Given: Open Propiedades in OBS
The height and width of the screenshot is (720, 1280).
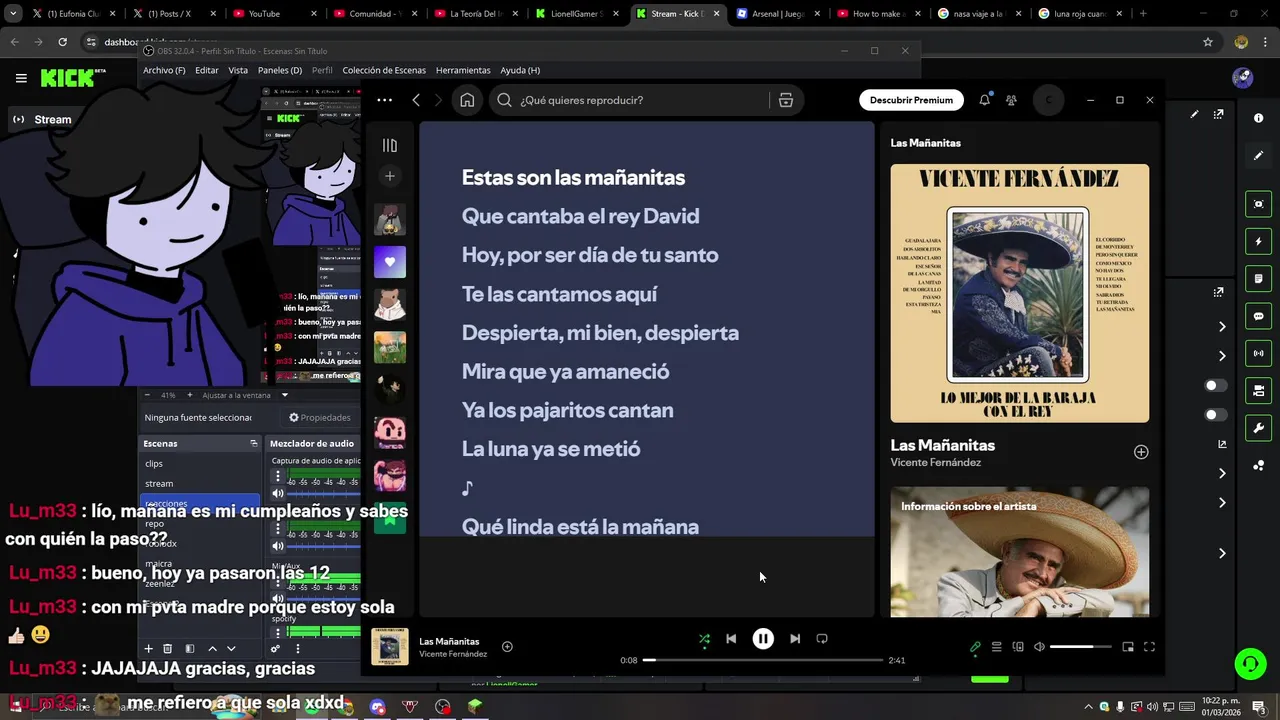Looking at the screenshot, I should coord(320,417).
